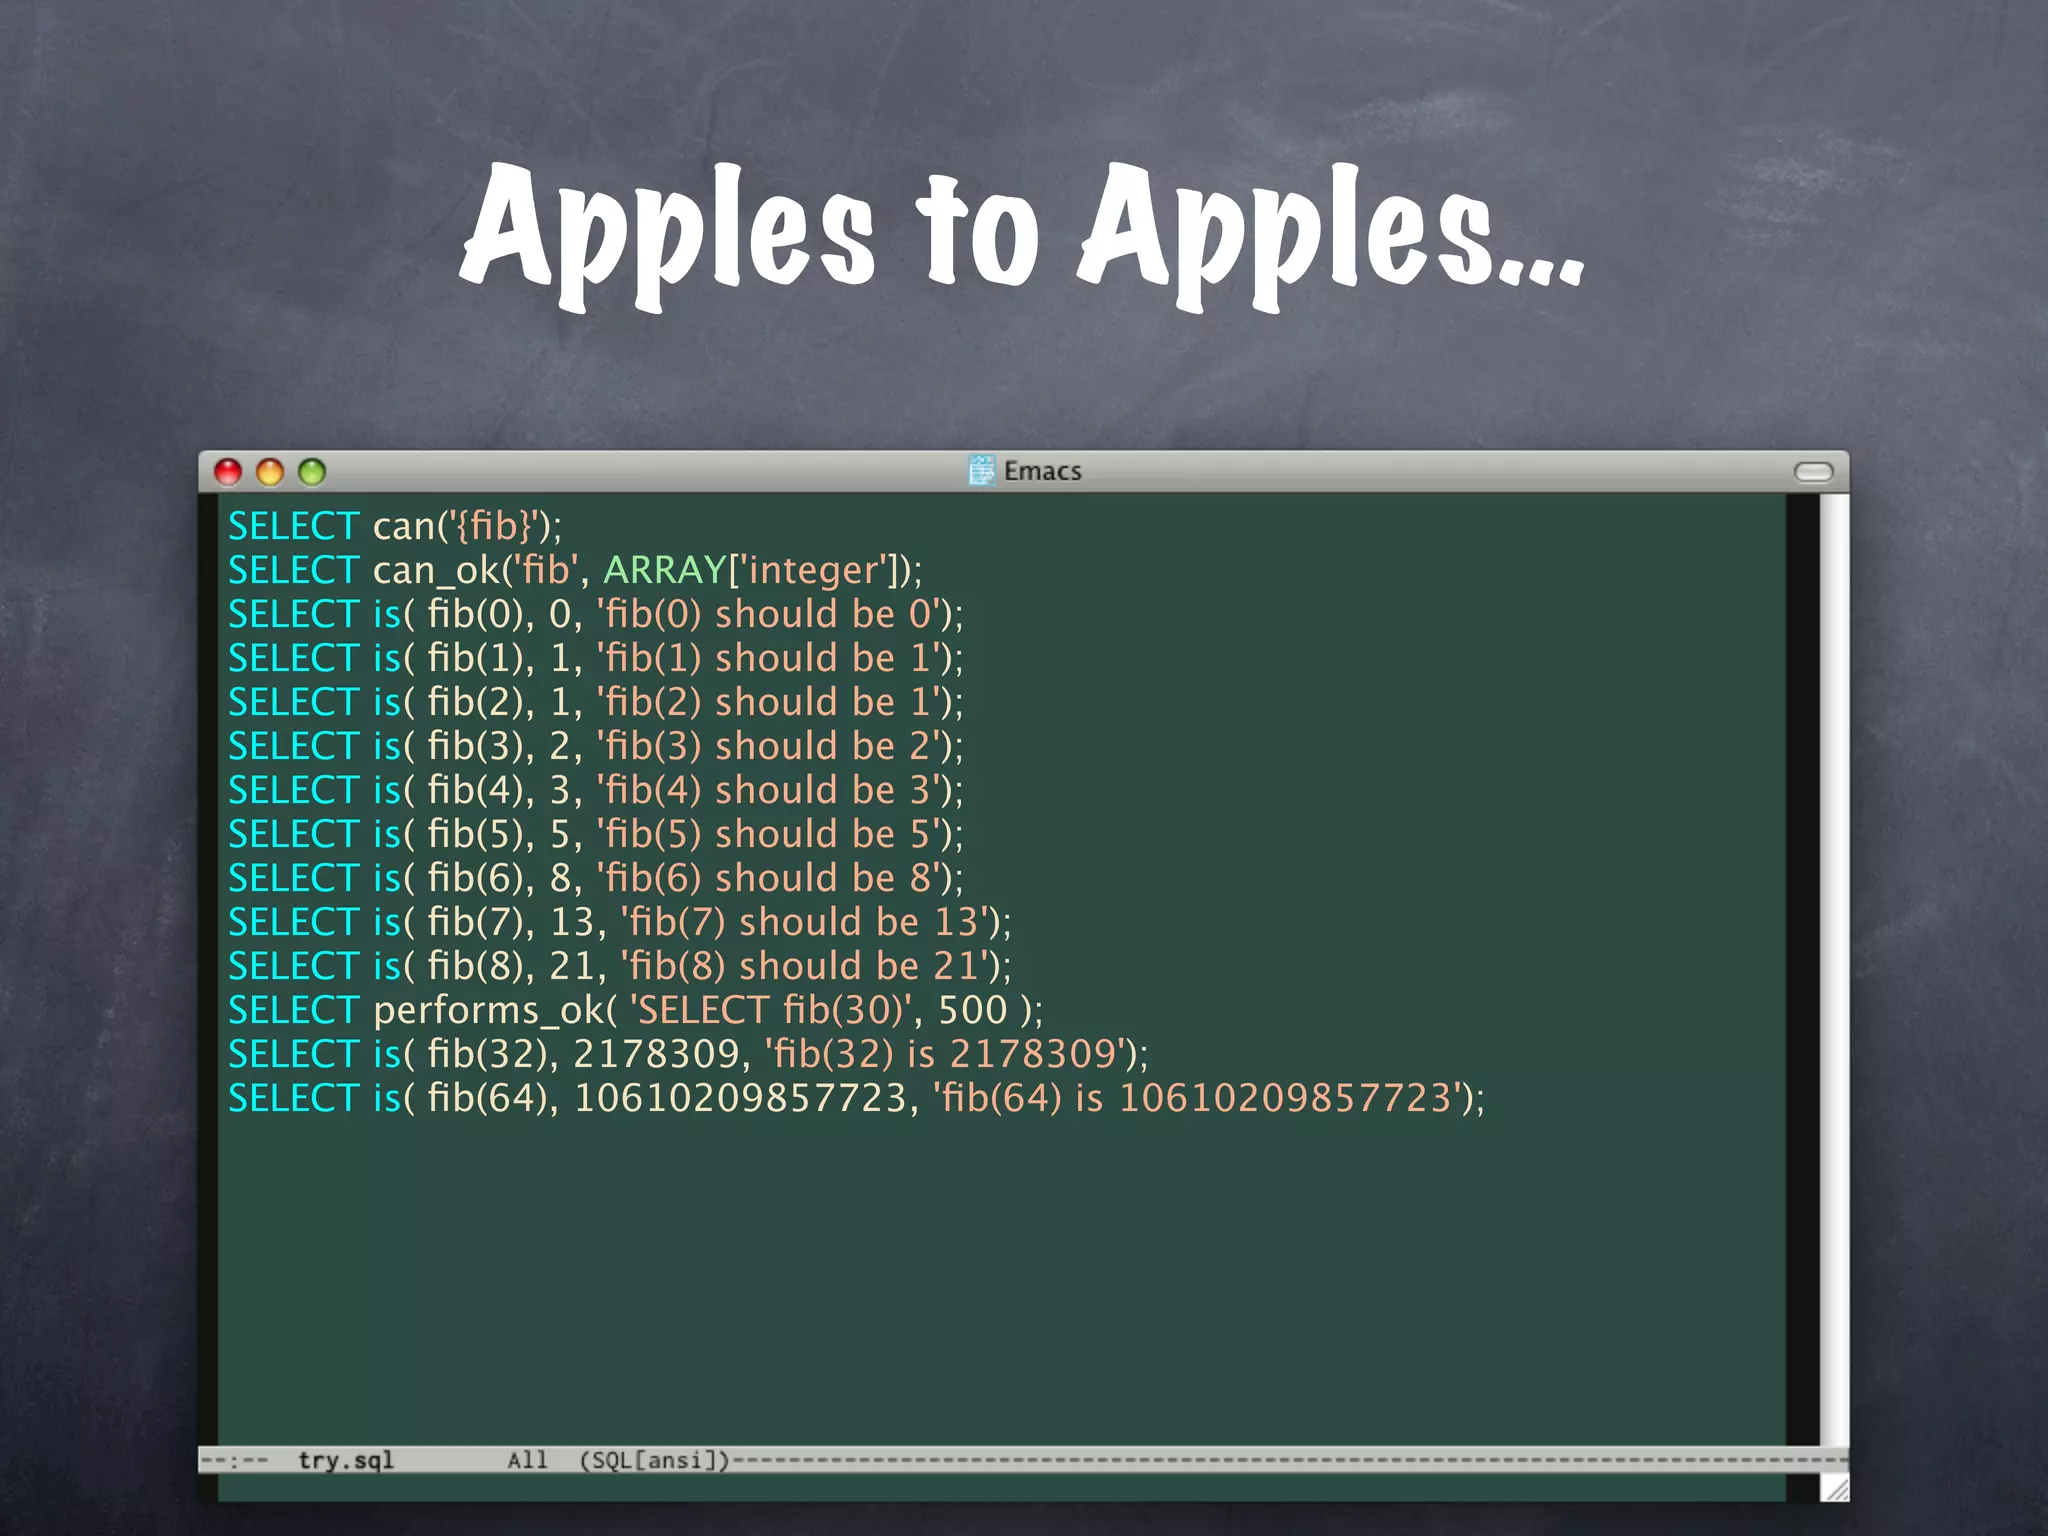Screen dimensions: 2048x1536
Task: Click the try.sql buffer name in mode line
Action: pos(345,1460)
